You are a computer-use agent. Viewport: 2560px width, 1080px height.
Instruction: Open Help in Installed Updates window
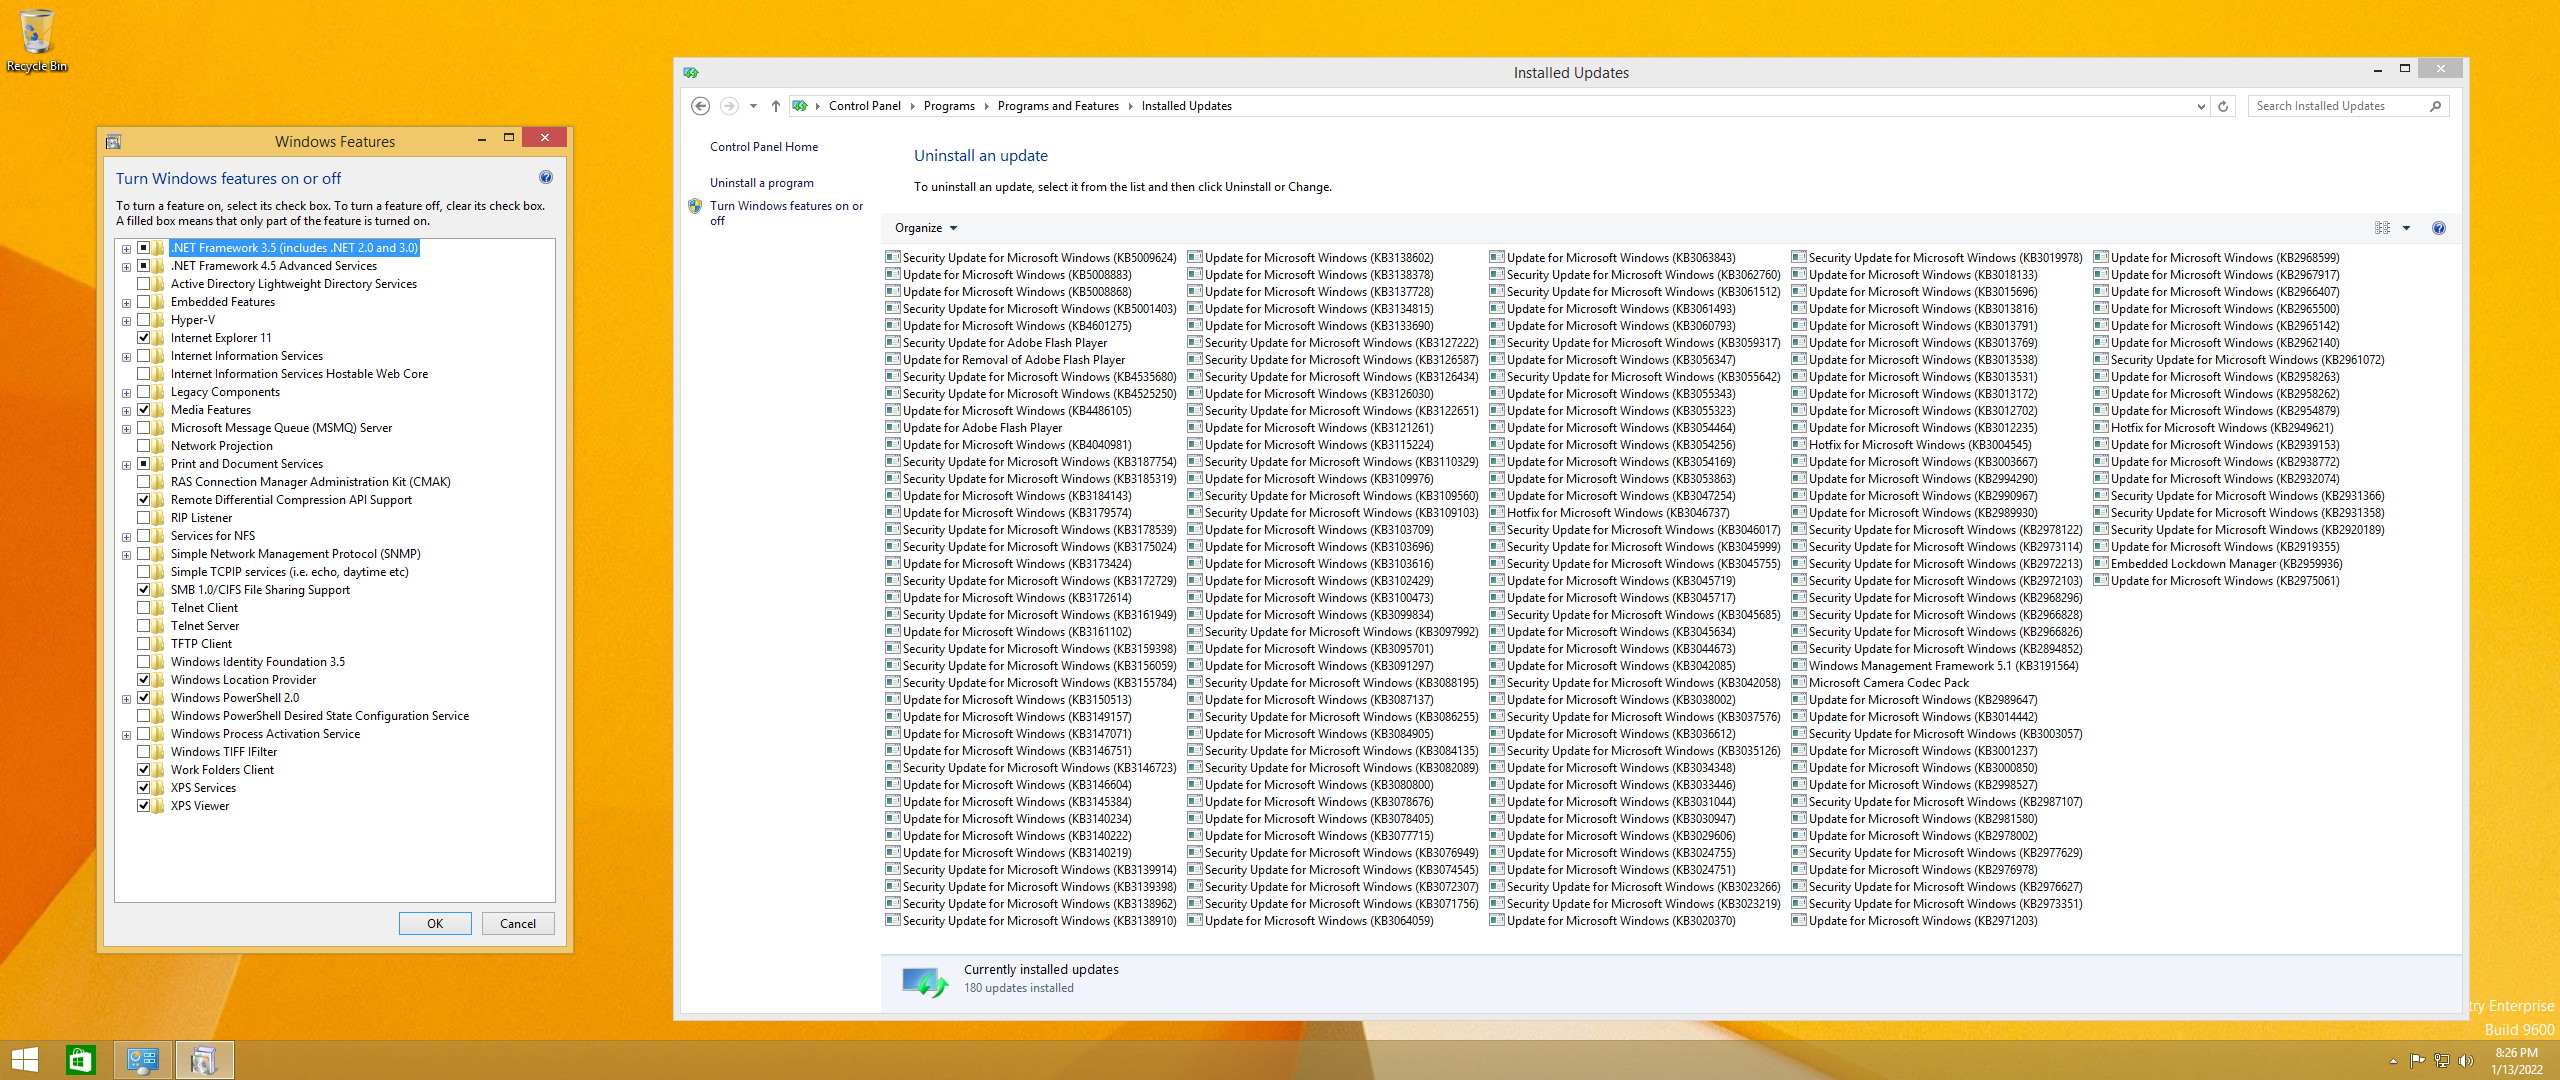[2439, 228]
